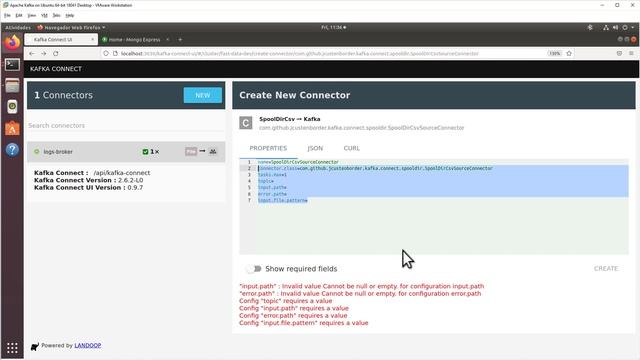Go forward in Firefox navigation
Image resolution: width=640 pixels, height=360 pixels.
44,53
